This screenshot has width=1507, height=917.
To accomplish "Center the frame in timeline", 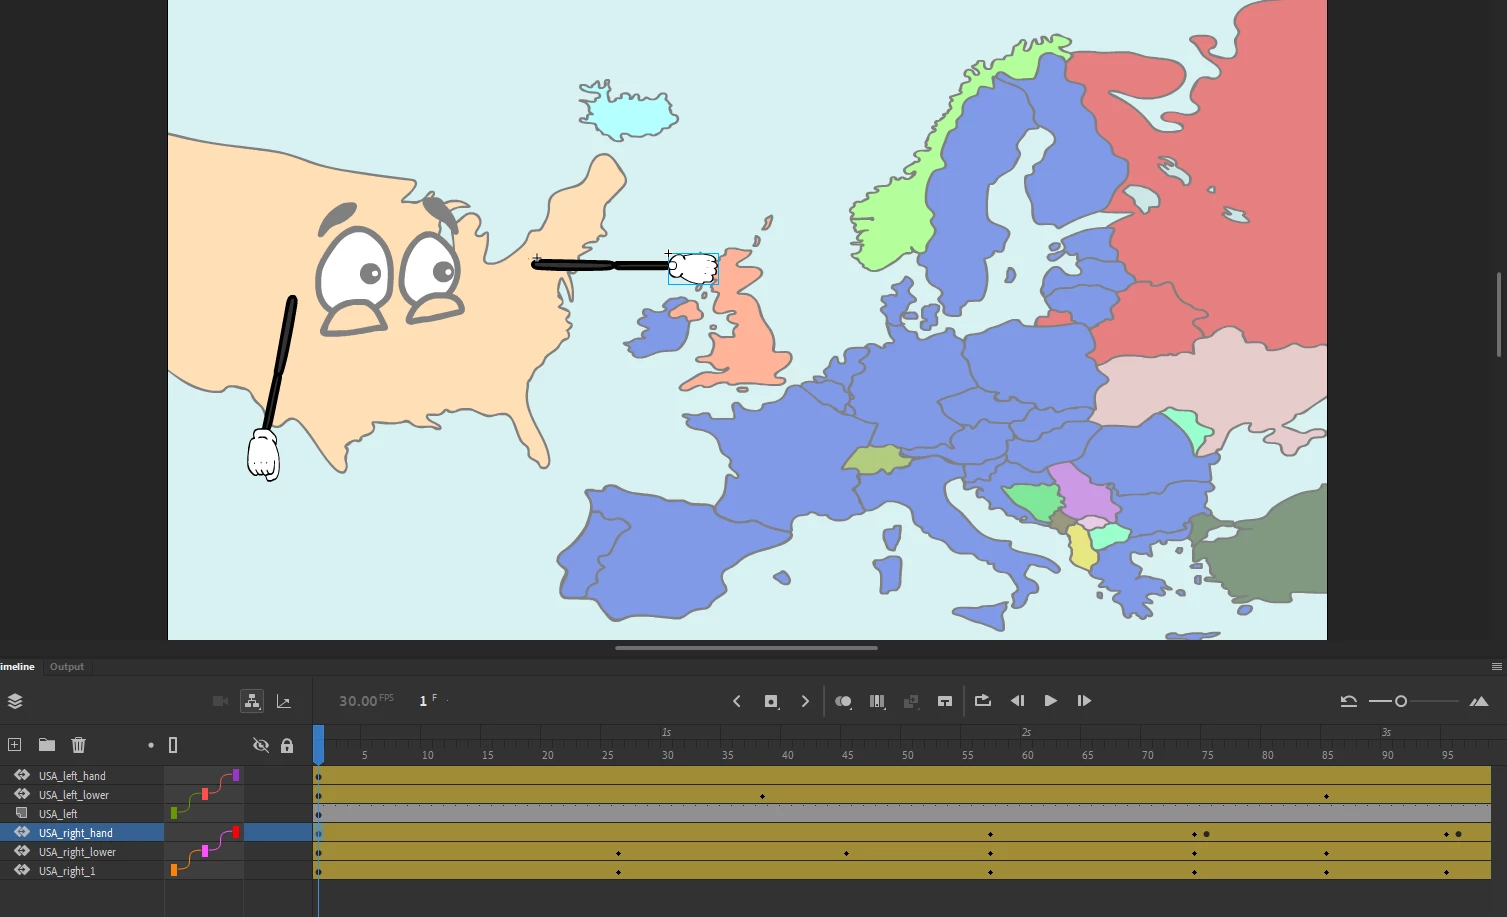I will click(x=945, y=701).
